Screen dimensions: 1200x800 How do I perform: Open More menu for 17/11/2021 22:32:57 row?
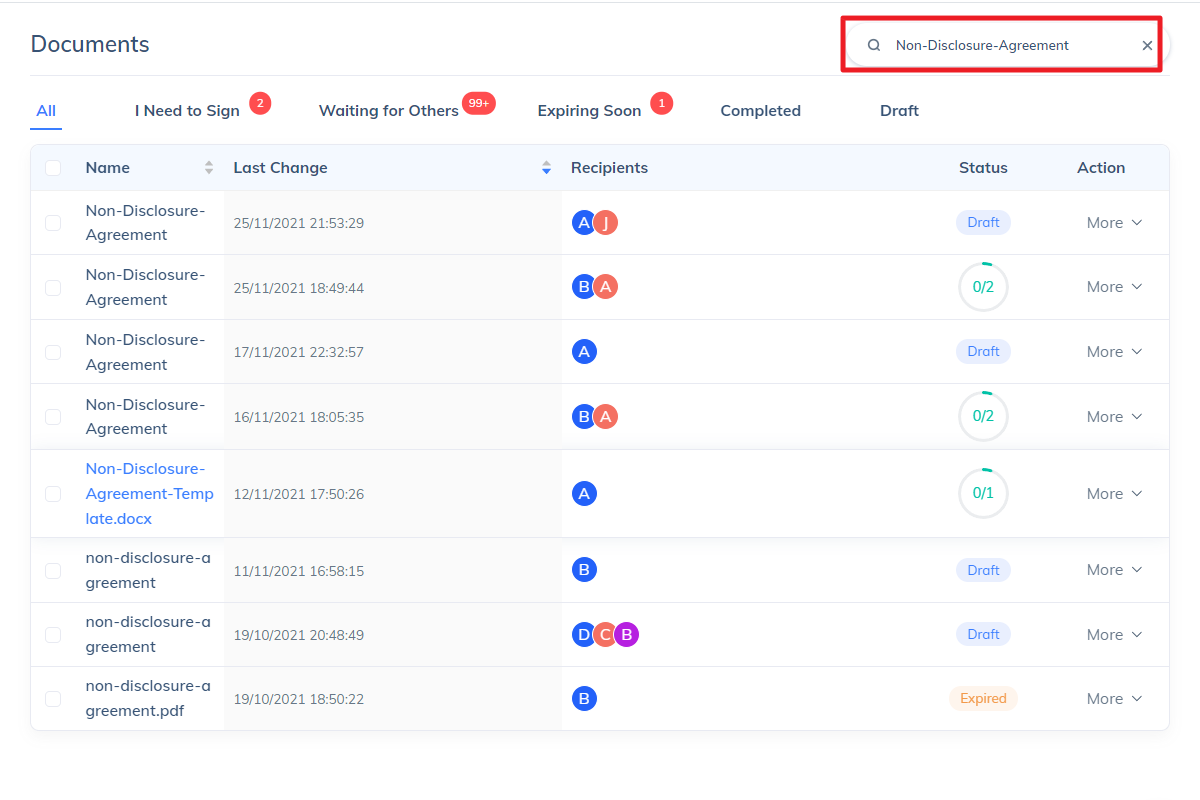(x=1114, y=352)
